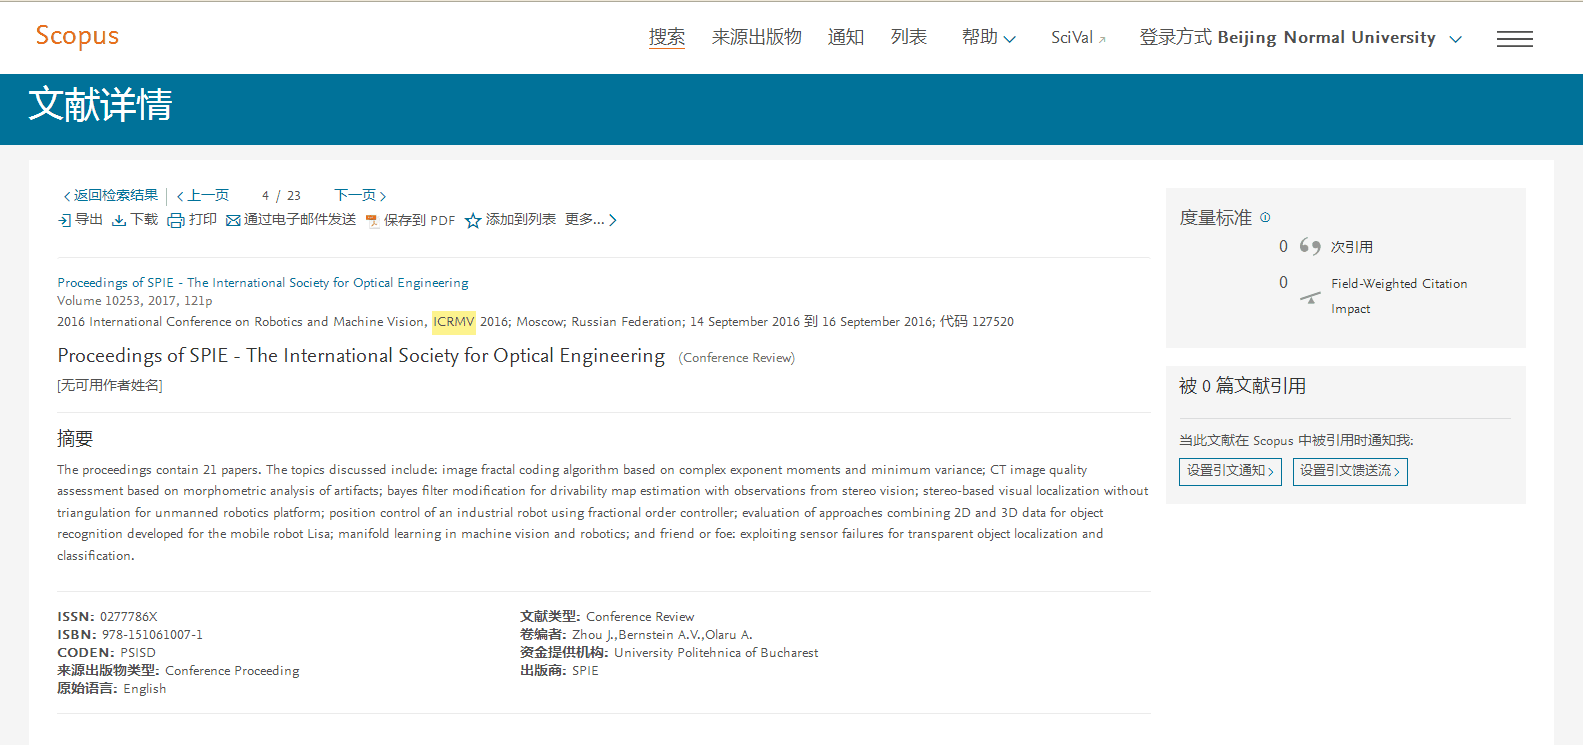Open 来源出版物 sources page
The height and width of the screenshot is (745, 1583).
tap(757, 37)
